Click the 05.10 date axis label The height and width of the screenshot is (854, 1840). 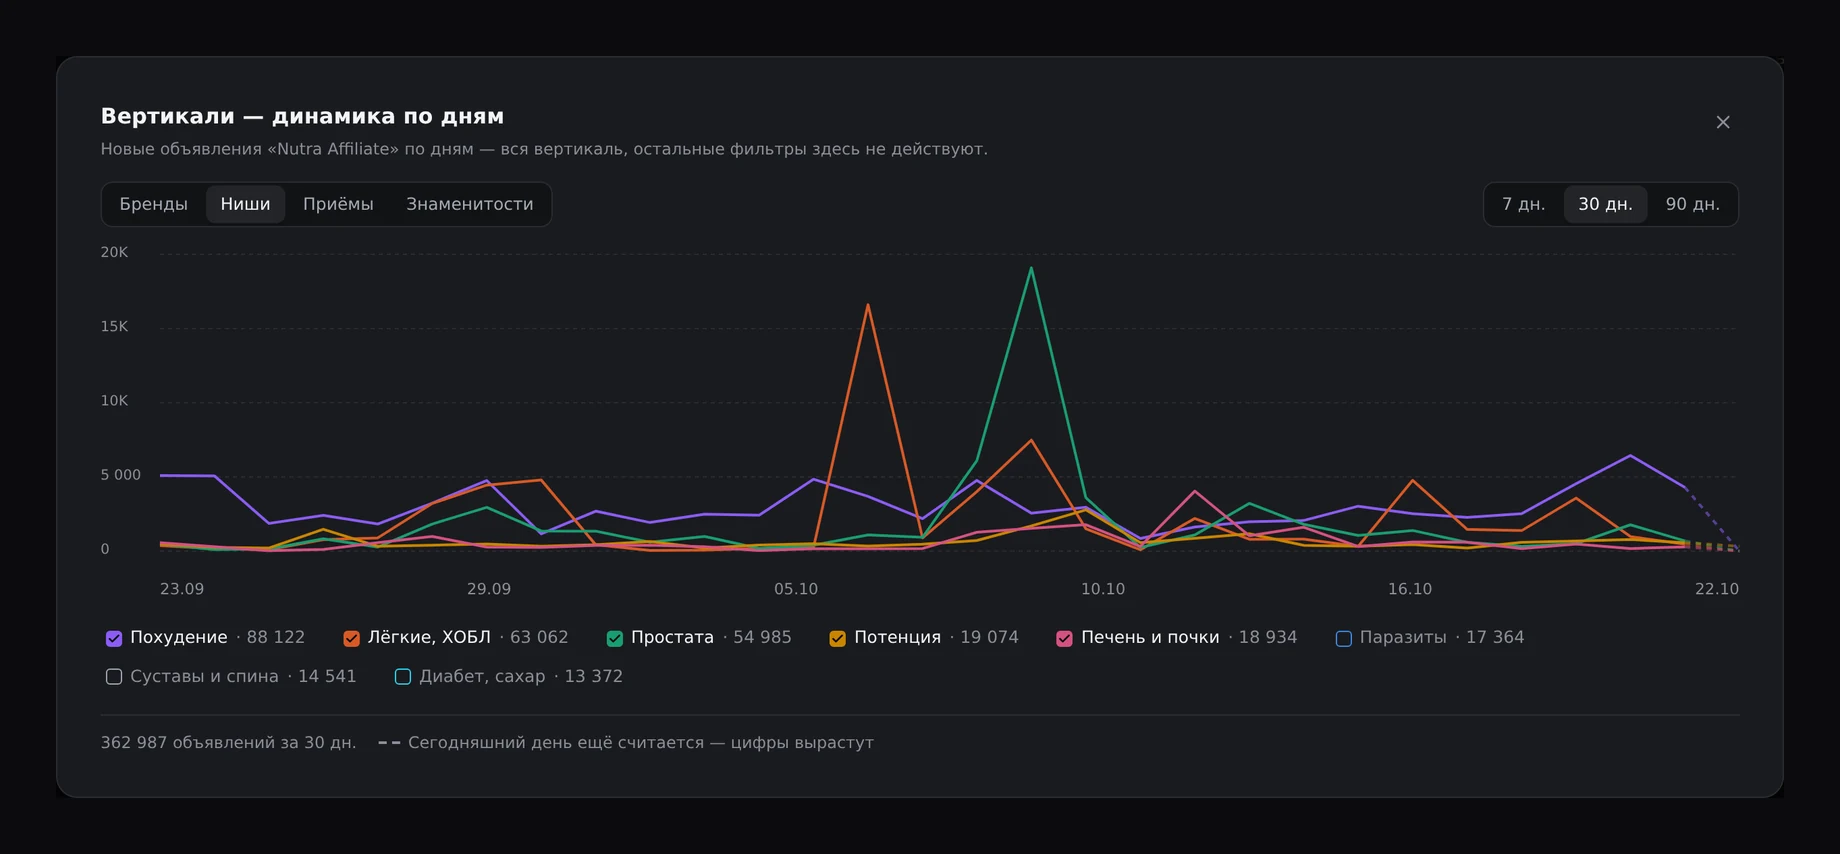[796, 589]
